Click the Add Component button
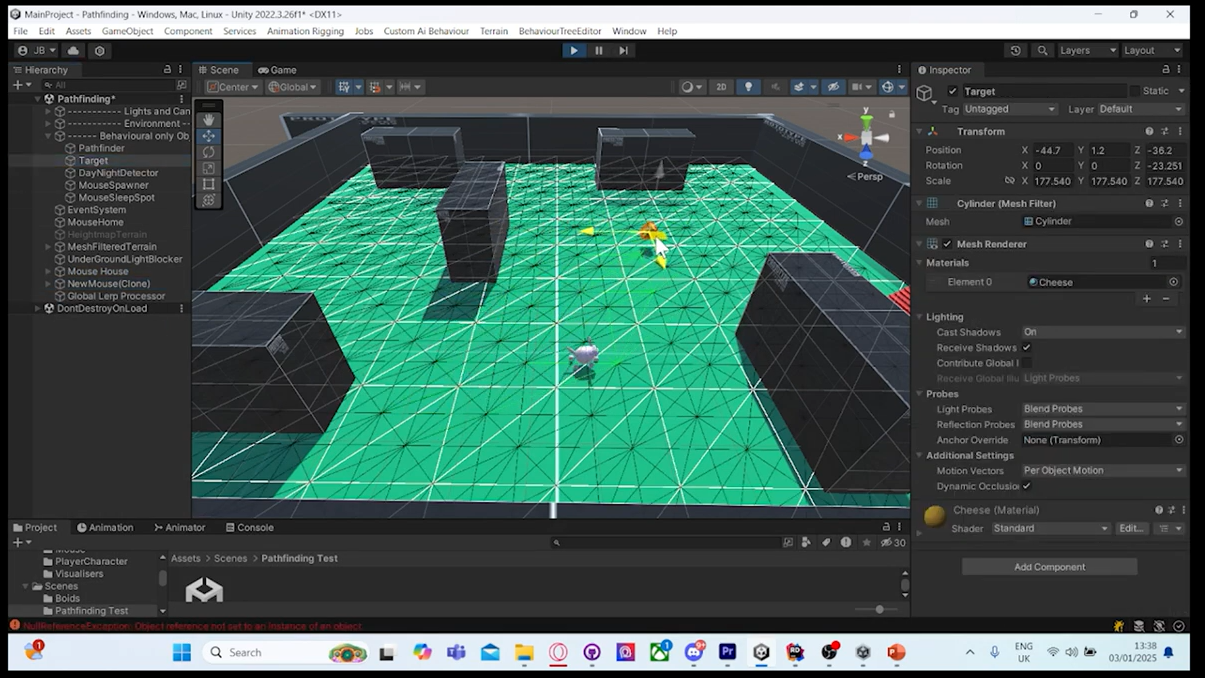The image size is (1205, 678). click(1049, 567)
